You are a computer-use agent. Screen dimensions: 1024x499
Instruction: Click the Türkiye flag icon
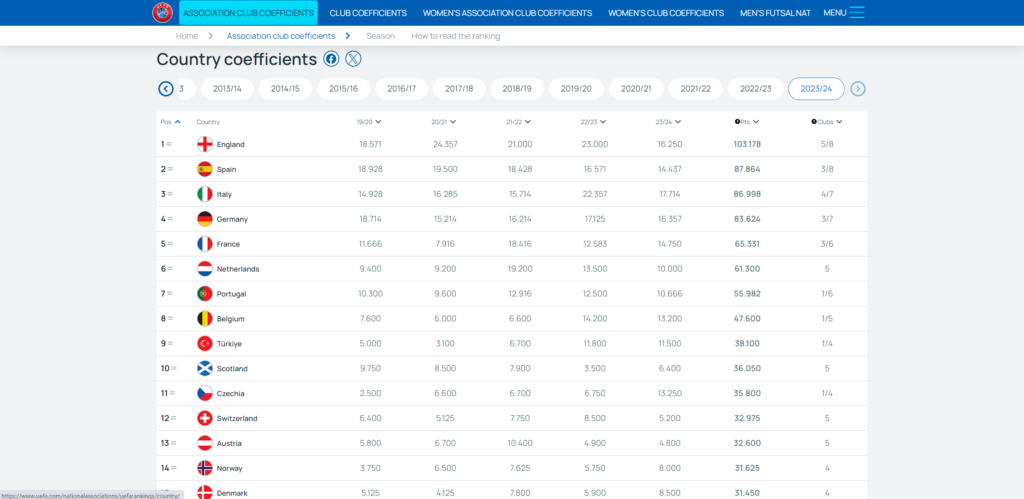(205, 343)
